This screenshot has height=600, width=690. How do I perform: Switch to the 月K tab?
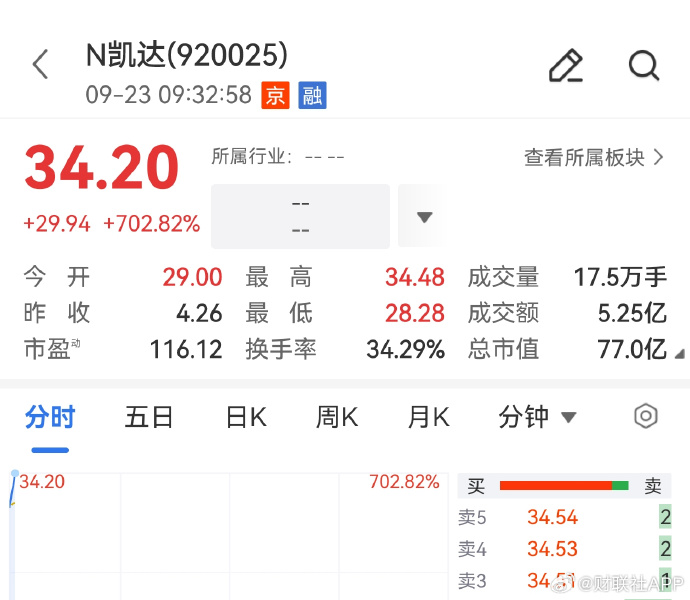(429, 416)
